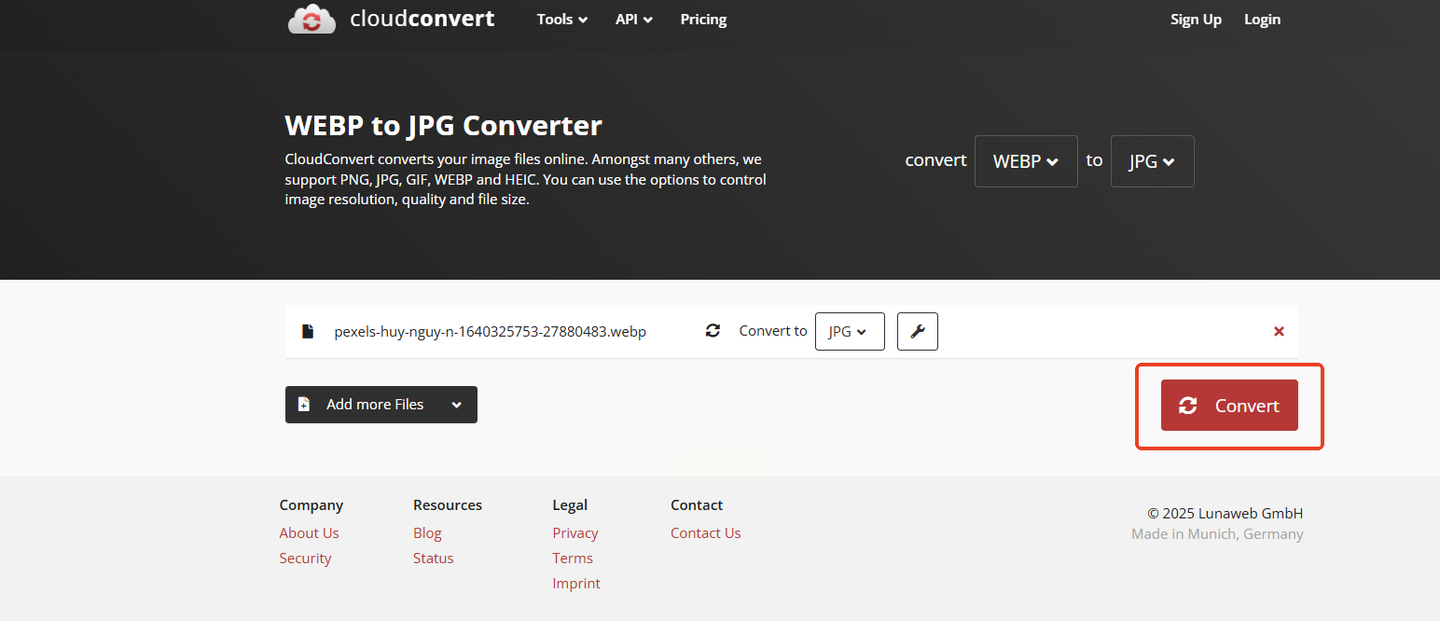Click the refresh arrows icon before Convert to
1440x621 pixels.
pyautogui.click(x=713, y=330)
